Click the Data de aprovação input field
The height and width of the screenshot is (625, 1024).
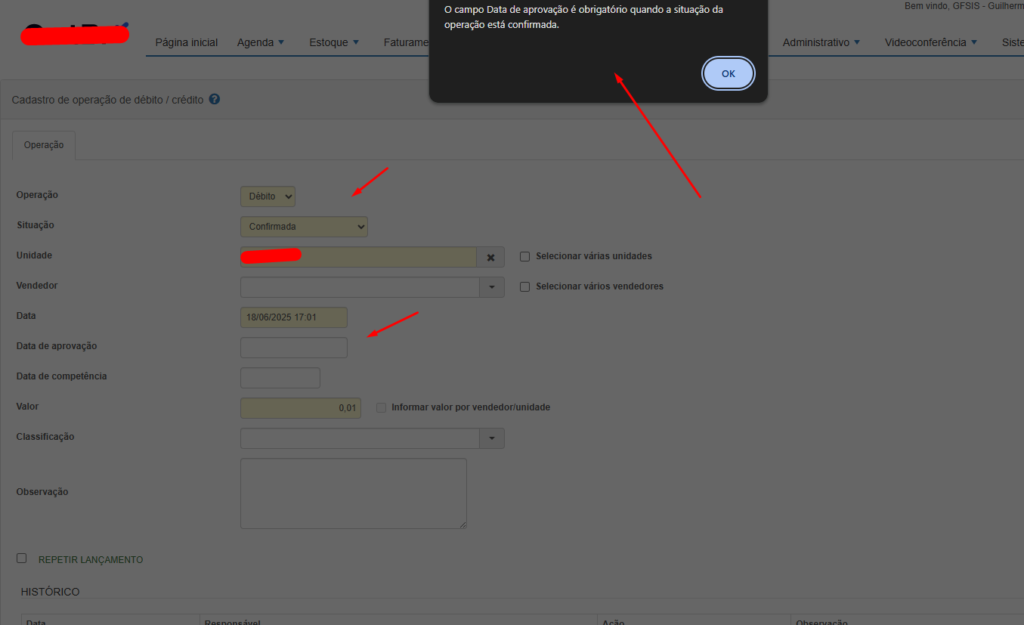[293, 348]
